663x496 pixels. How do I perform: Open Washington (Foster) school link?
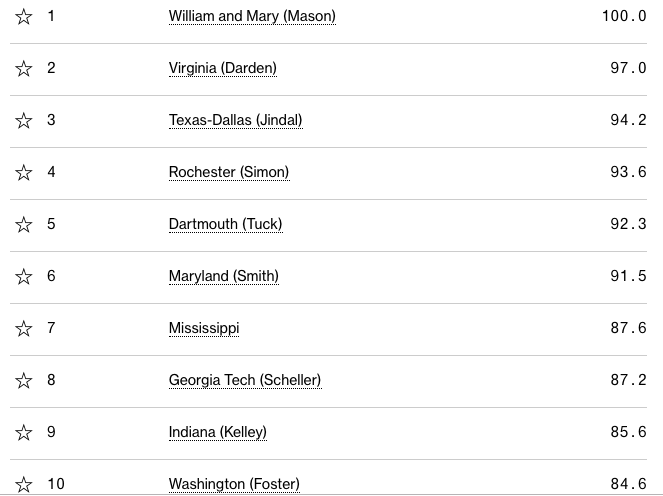coord(234,484)
